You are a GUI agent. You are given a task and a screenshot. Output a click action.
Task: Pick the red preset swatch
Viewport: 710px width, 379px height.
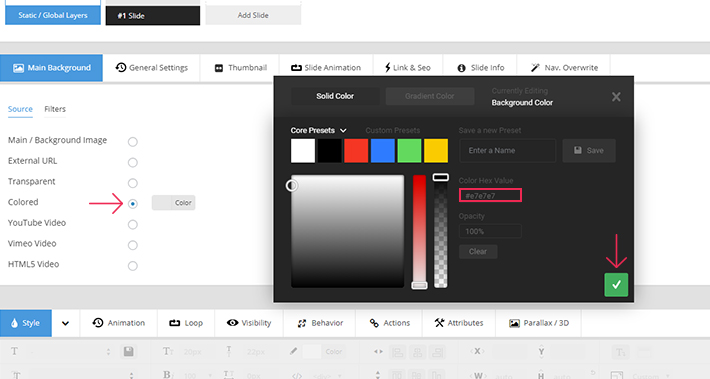tap(356, 151)
